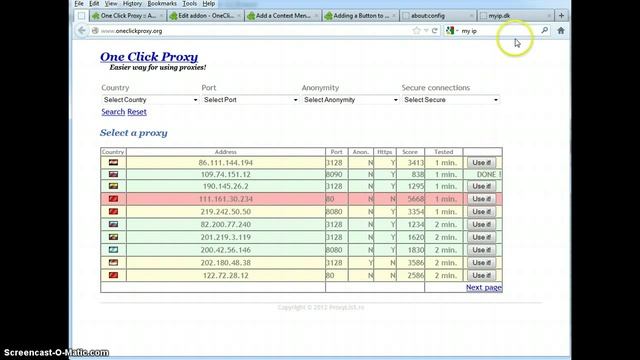This screenshot has height=360, width=640.
Task: Select address cell 109.74.151.12
Action: click(226, 174)
